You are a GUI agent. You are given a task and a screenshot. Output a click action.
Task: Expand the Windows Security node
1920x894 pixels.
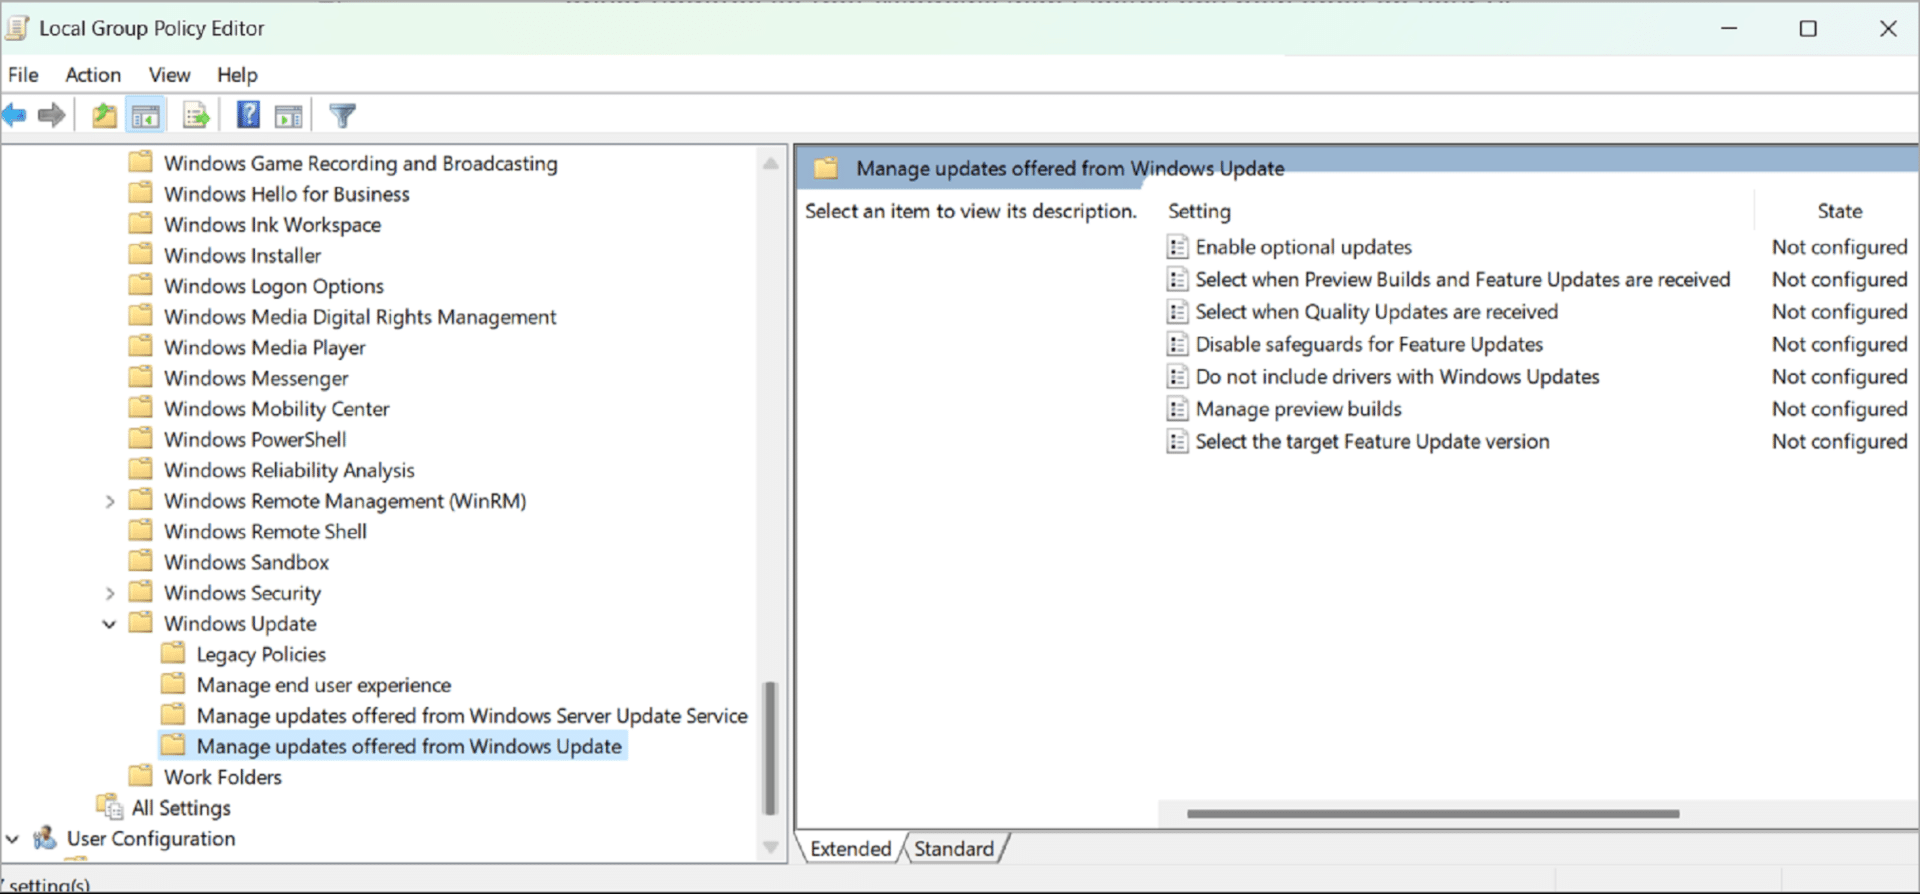click(110, 593)
